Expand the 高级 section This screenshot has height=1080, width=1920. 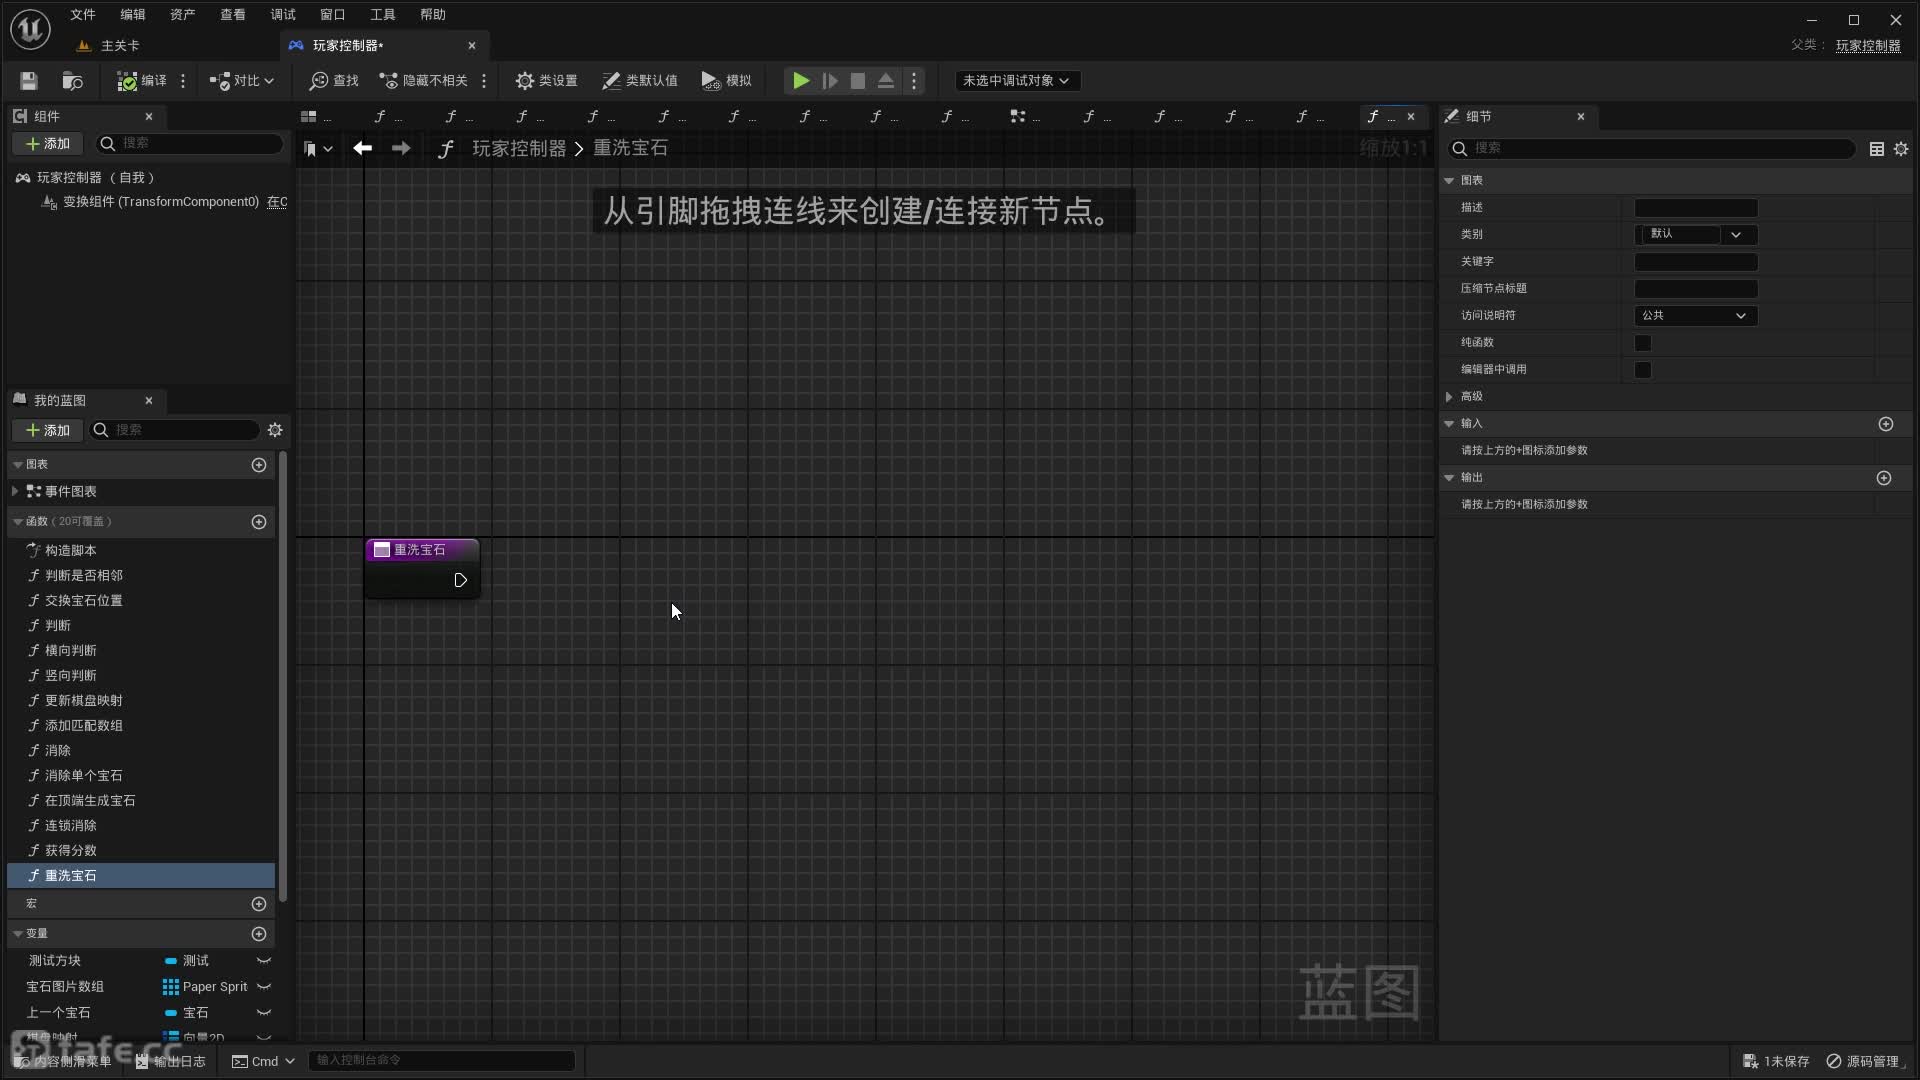coord(1450,397)
